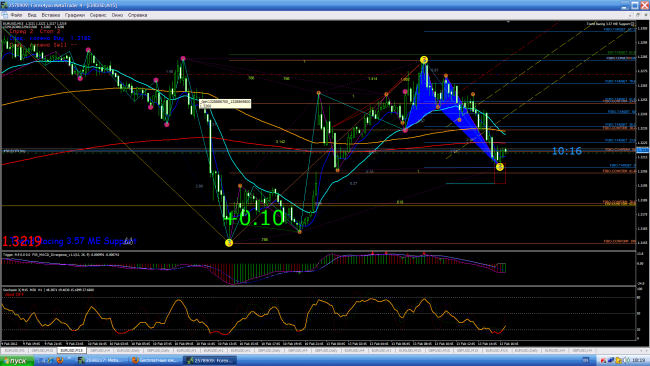Switch to the active EURUSD,M15 chart tab

pyautogui.click(x=72, y=350)
